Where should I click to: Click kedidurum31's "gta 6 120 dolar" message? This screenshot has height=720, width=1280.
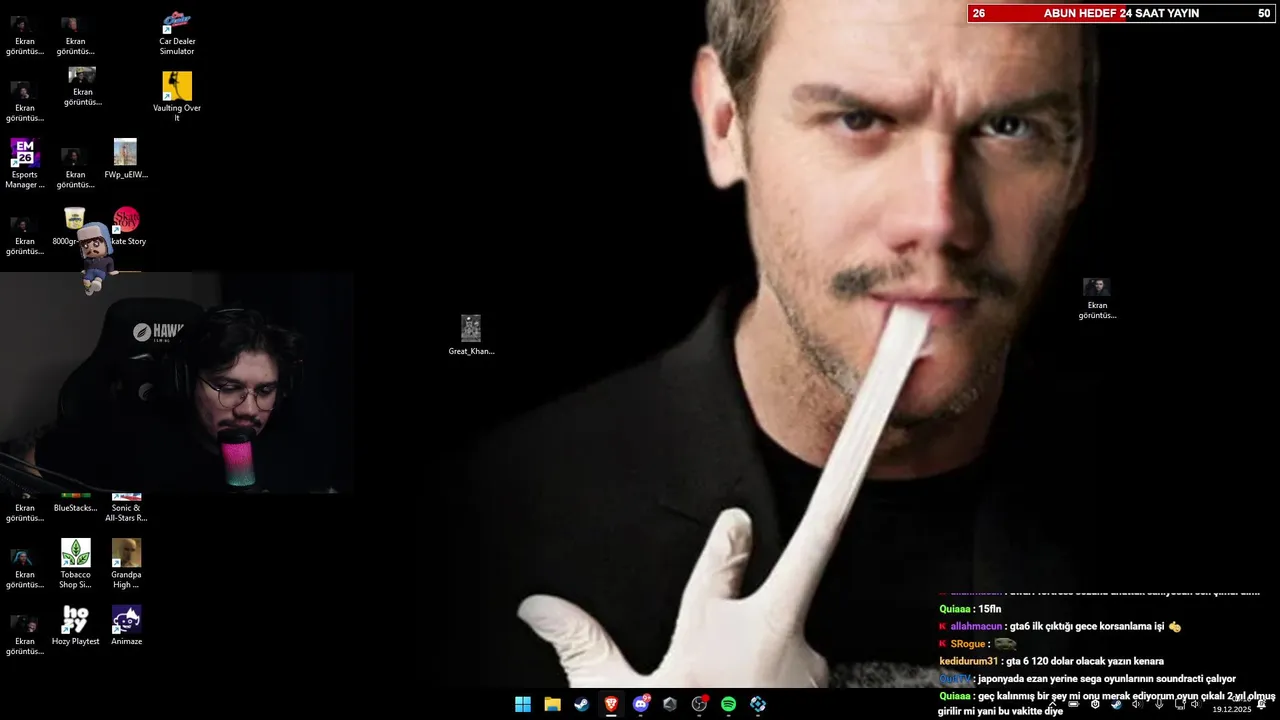pos(1051,661)
